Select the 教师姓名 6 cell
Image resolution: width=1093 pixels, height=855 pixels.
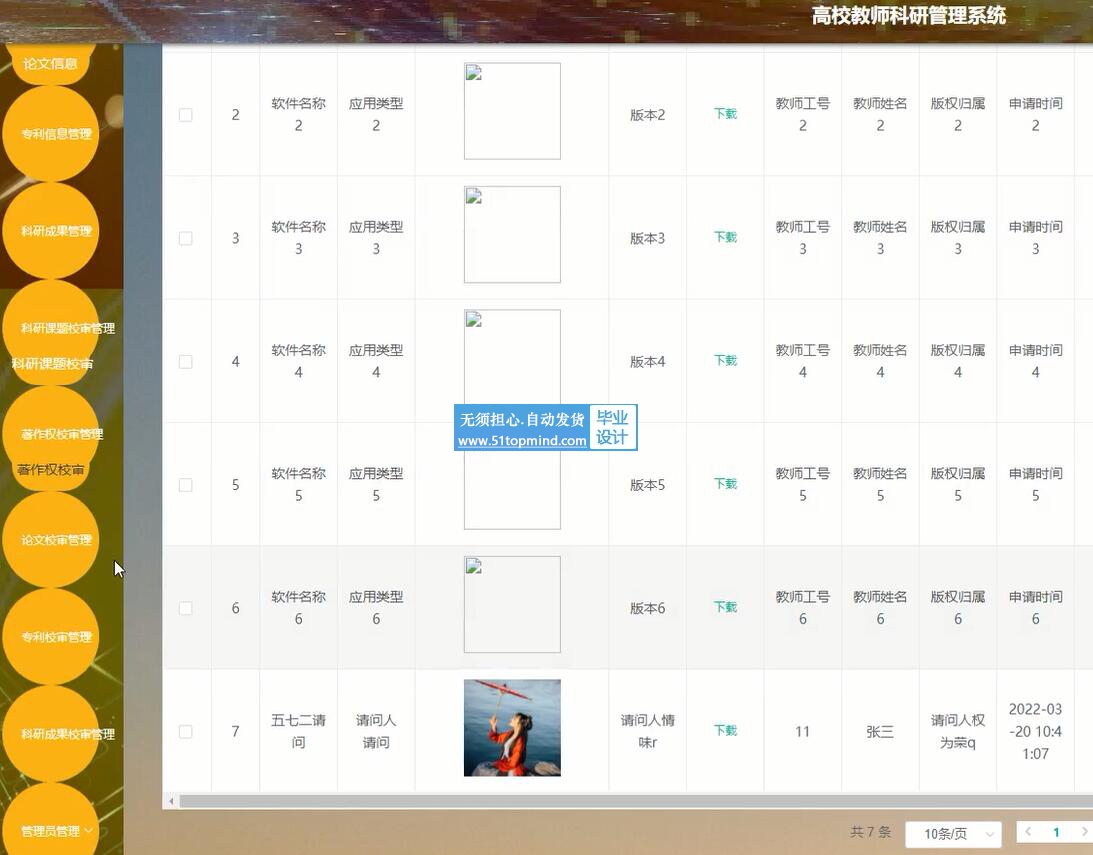tap(880, 608)
